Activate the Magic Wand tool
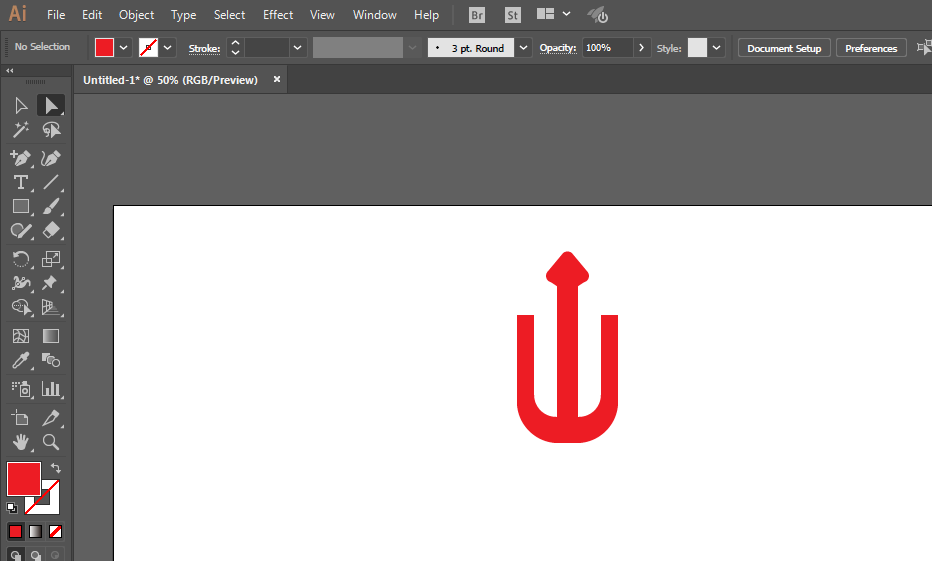The width and height of the screenshot is (932, 561). point(21,130)
